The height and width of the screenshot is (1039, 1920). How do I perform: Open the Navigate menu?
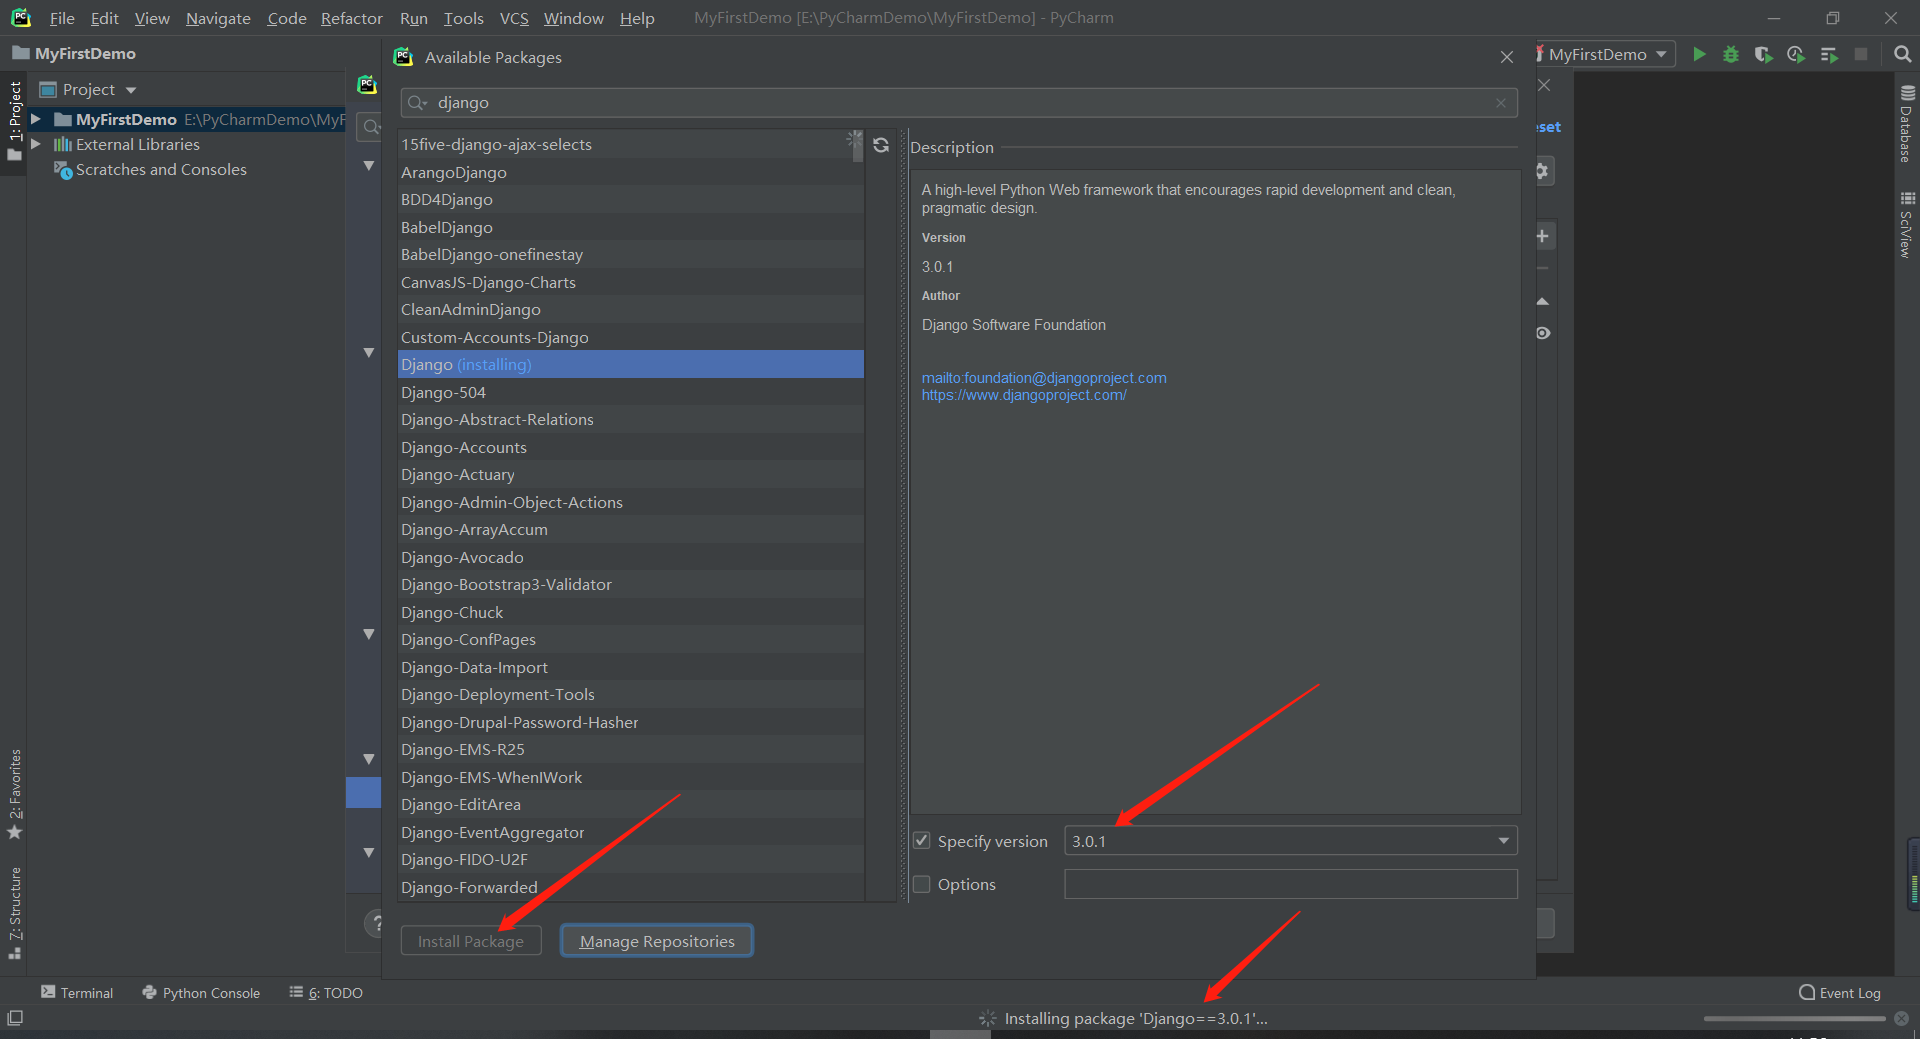click(218, 18)
